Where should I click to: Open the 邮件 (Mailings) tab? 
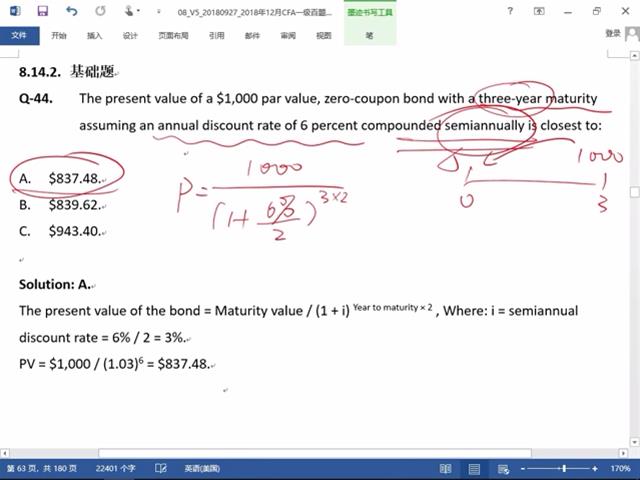coord(252,36)
